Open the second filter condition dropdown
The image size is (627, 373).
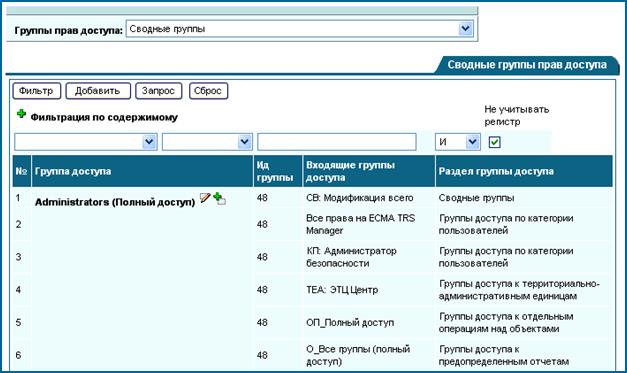point(245,142)
